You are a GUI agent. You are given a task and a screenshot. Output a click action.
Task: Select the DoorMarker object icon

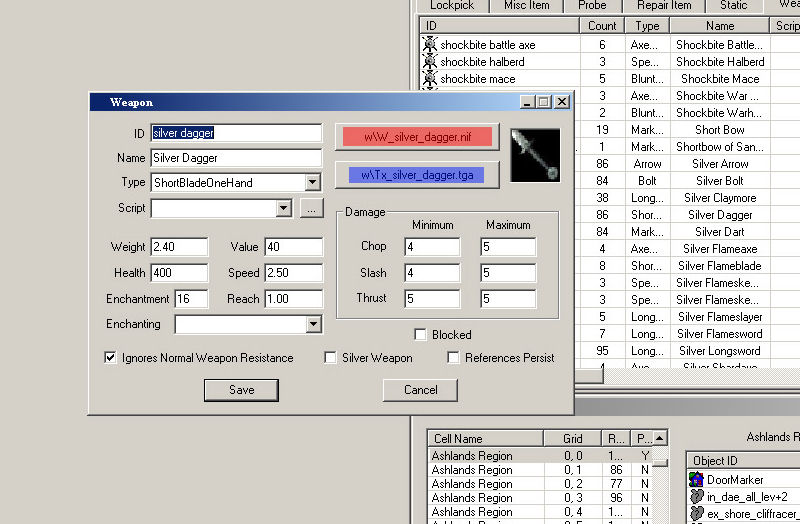click(698, 480)
